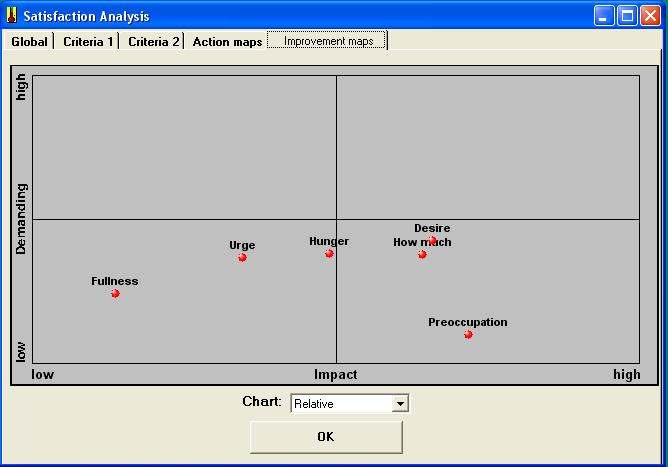Switch to the Action maps tab
This screenshot has height=467, width=668.
pyautogui.click(x=227, y=41)
